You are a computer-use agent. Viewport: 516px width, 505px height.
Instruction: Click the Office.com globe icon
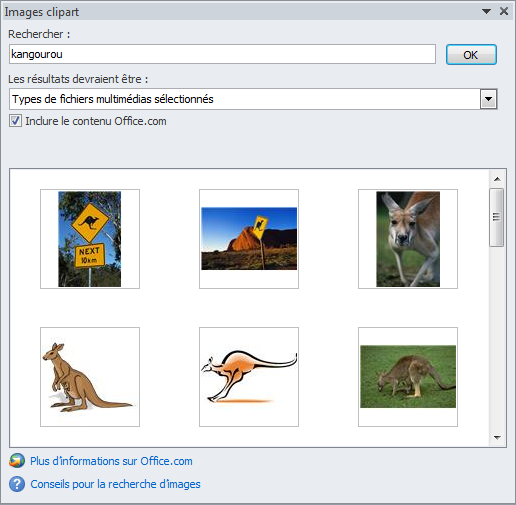[17, 461]
